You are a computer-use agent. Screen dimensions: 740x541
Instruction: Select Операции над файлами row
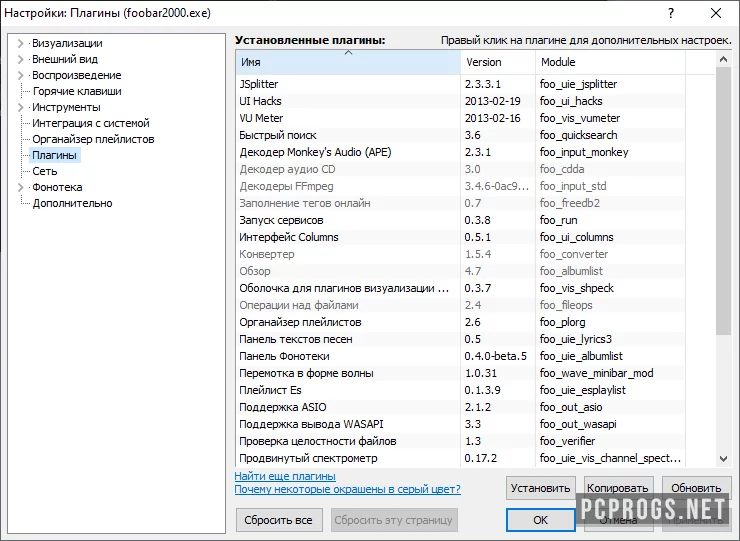pos(460,305)
